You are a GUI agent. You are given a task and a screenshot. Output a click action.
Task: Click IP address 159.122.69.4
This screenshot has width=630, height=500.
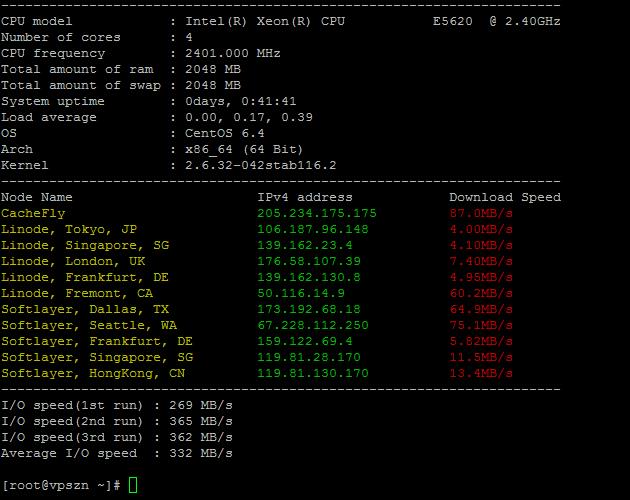pos(305,342)
